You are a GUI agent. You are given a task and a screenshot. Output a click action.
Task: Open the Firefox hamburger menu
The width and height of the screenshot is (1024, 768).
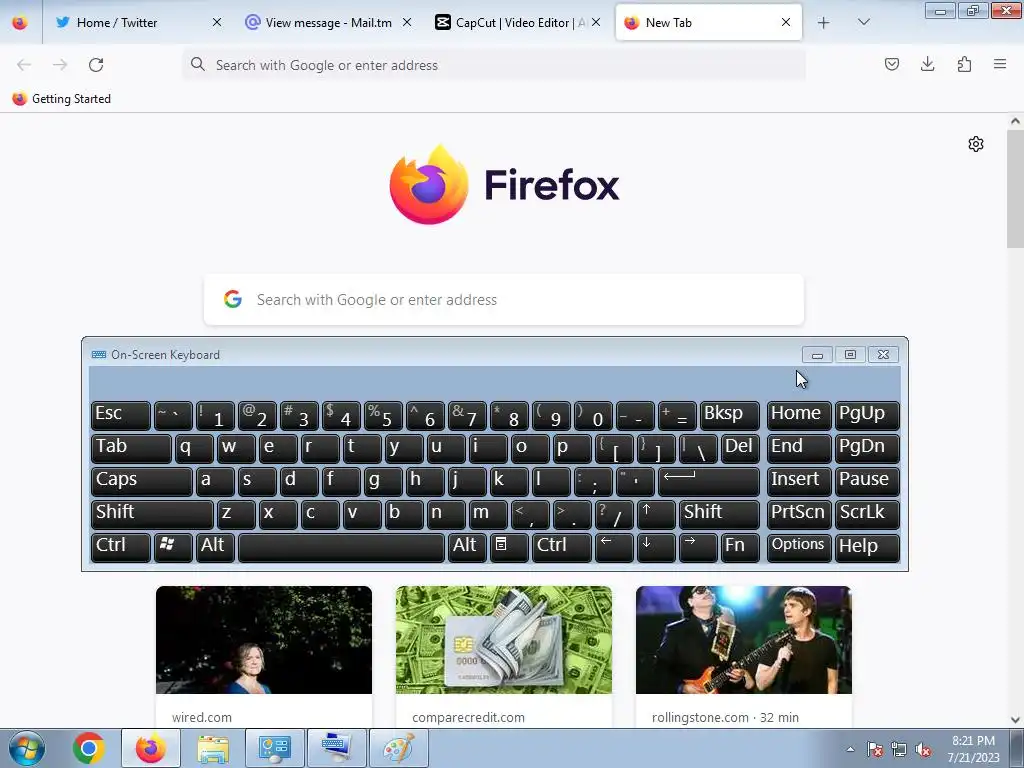(x=1000, y=64)
